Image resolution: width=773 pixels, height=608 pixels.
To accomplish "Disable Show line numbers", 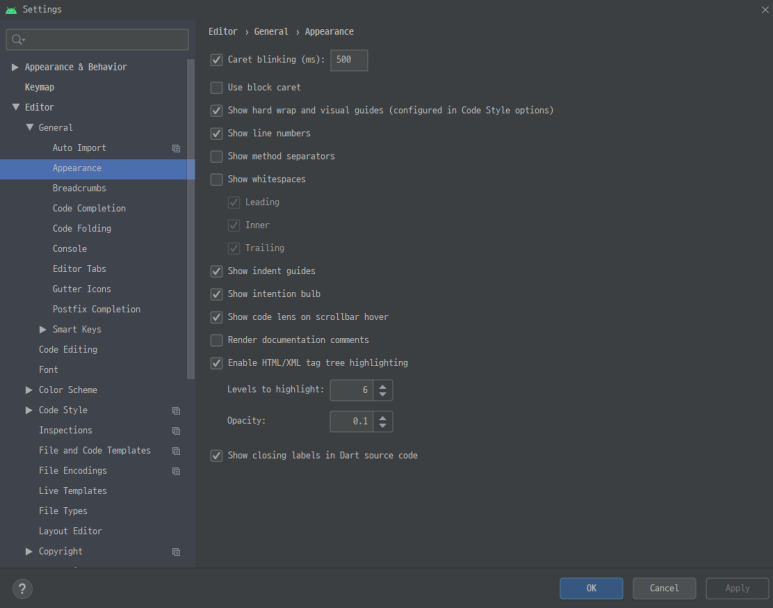I will click(x=216, y=134).
